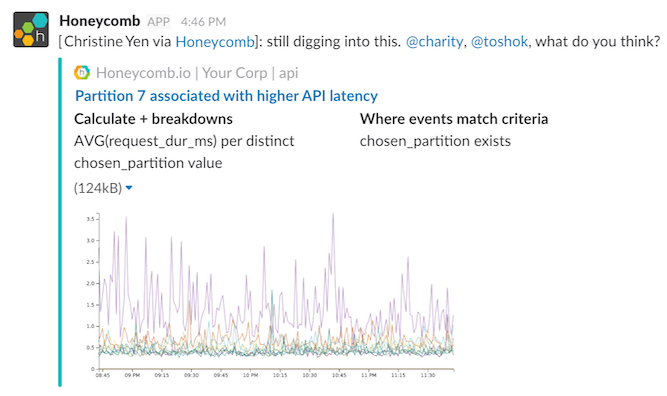Screen dimensions: 667x396
Task: Open the @charity mention
Action: [434, 42]
